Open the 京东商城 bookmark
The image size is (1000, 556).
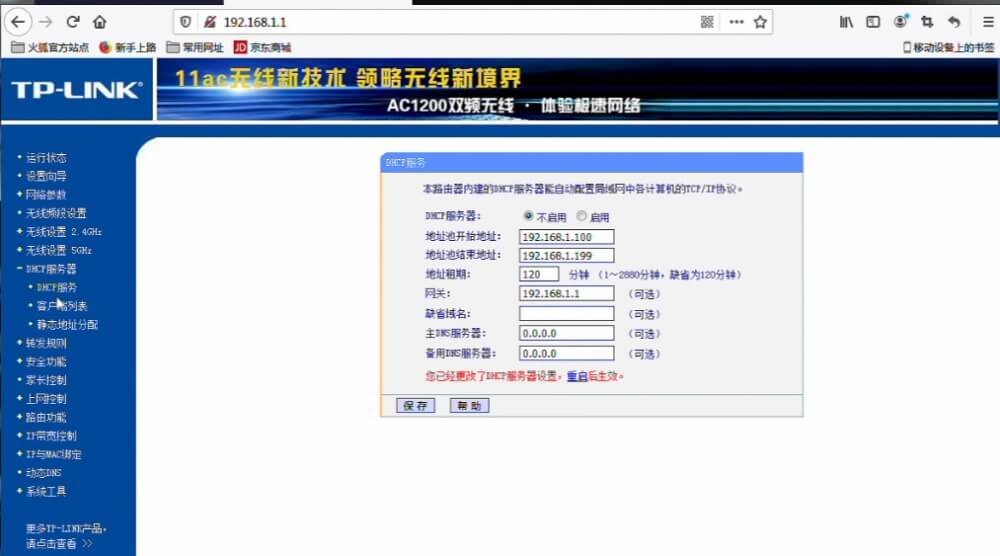point(262,47)
